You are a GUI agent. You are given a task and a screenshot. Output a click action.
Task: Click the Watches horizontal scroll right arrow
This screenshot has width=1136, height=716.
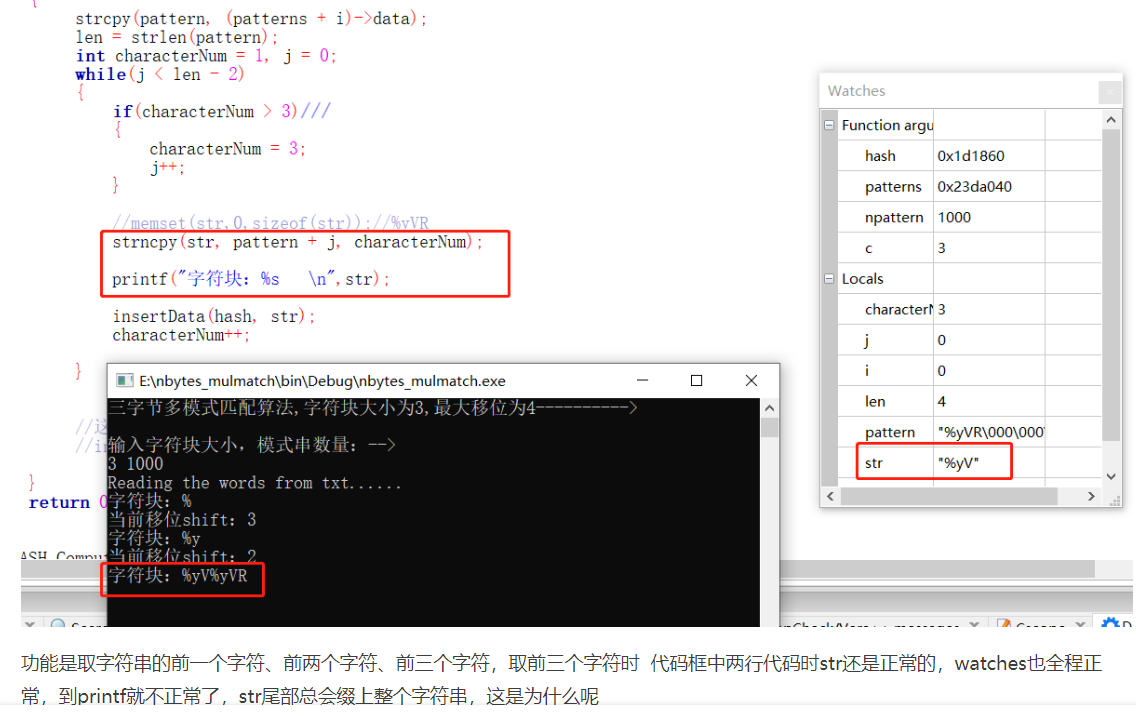pyautogui.click(x=1091, y=496)
